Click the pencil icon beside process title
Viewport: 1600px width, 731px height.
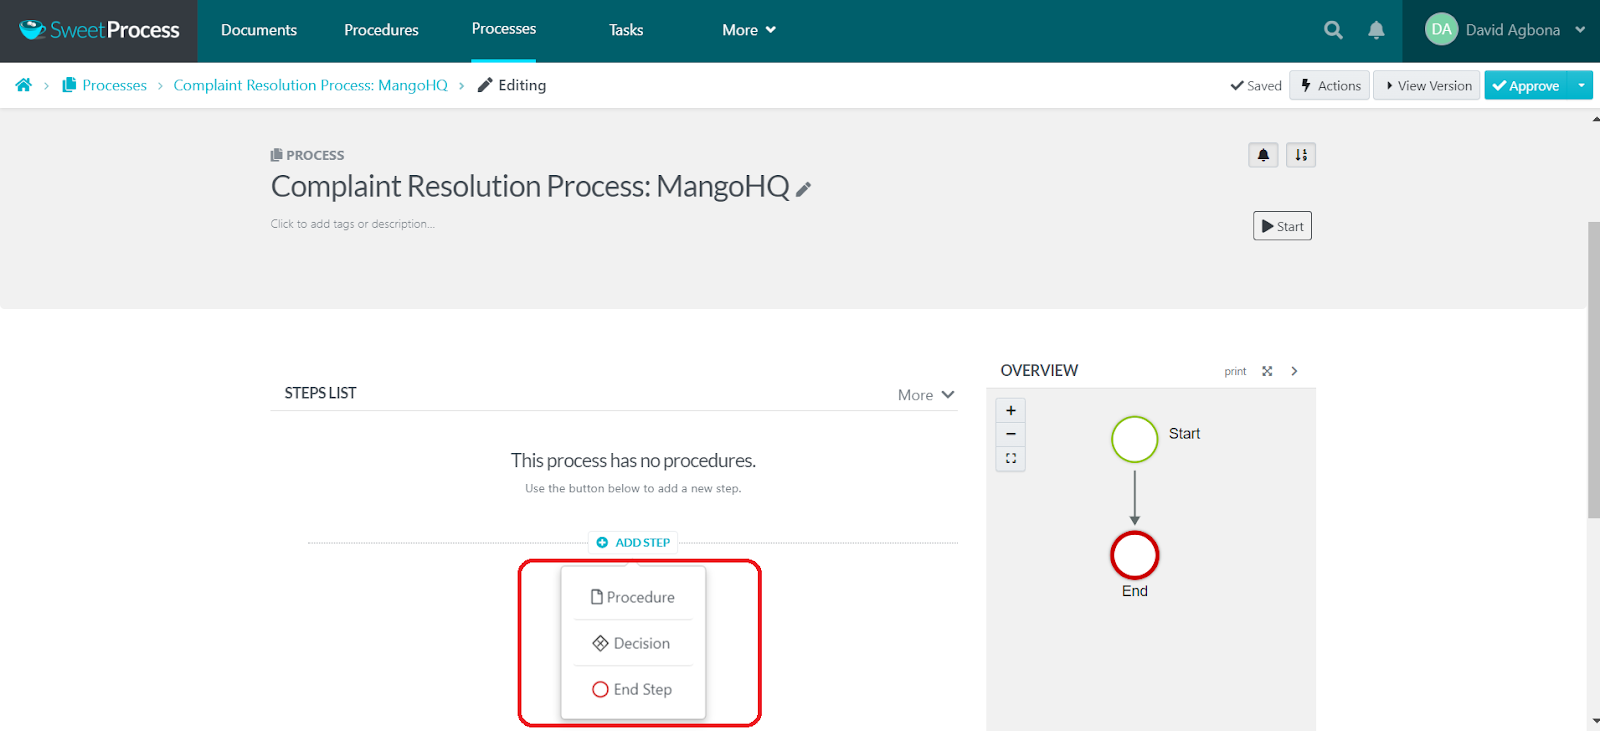[803, 188]
